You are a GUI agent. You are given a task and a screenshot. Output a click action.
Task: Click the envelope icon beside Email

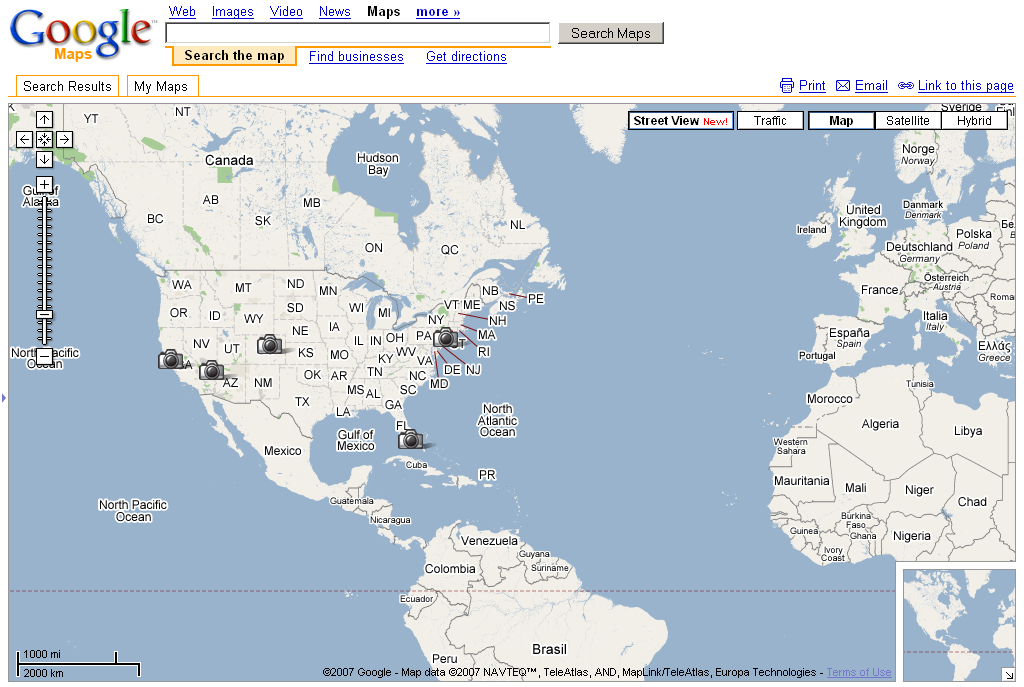tap(843, 86)
